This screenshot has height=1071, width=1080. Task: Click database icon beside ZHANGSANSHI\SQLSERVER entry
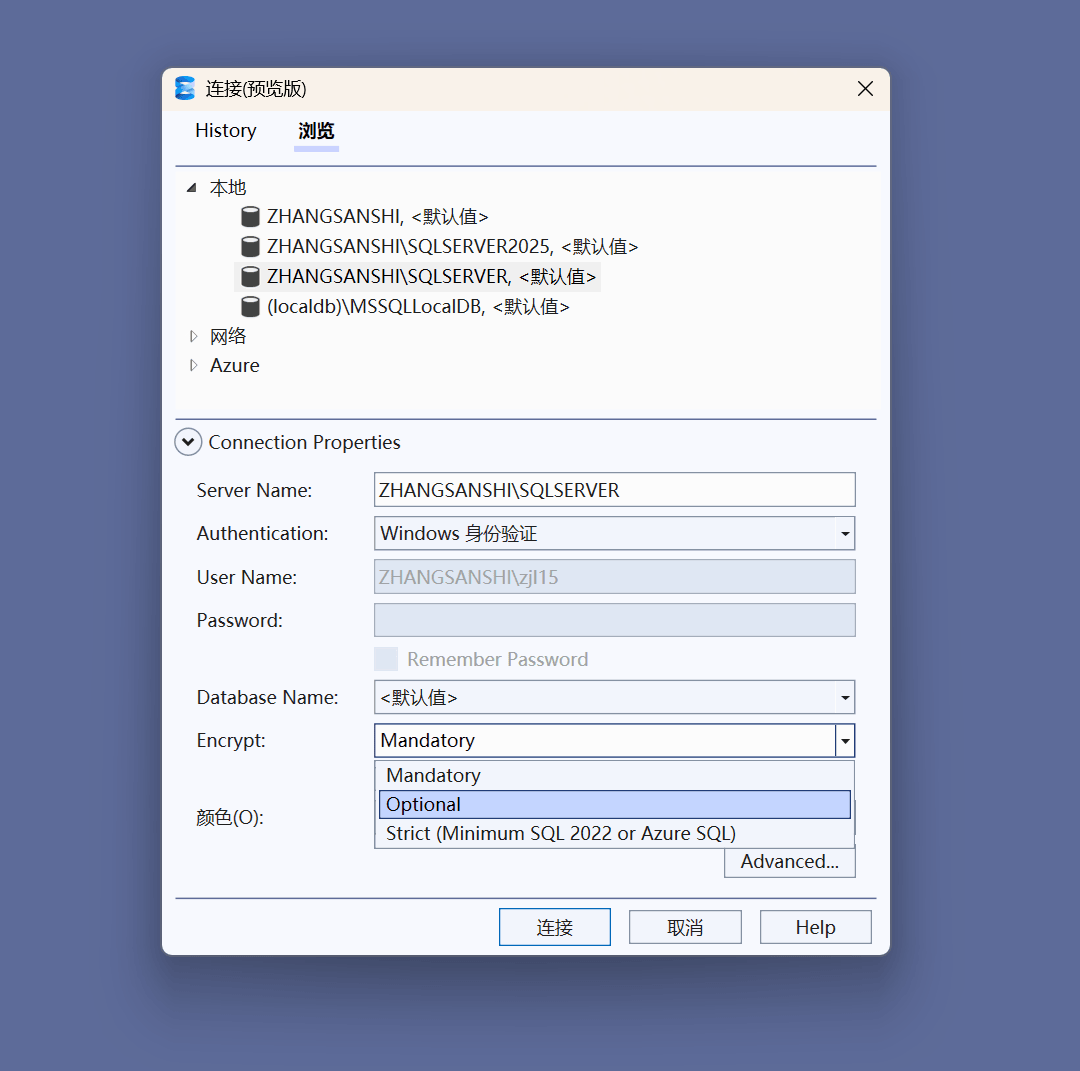point(250,277)
